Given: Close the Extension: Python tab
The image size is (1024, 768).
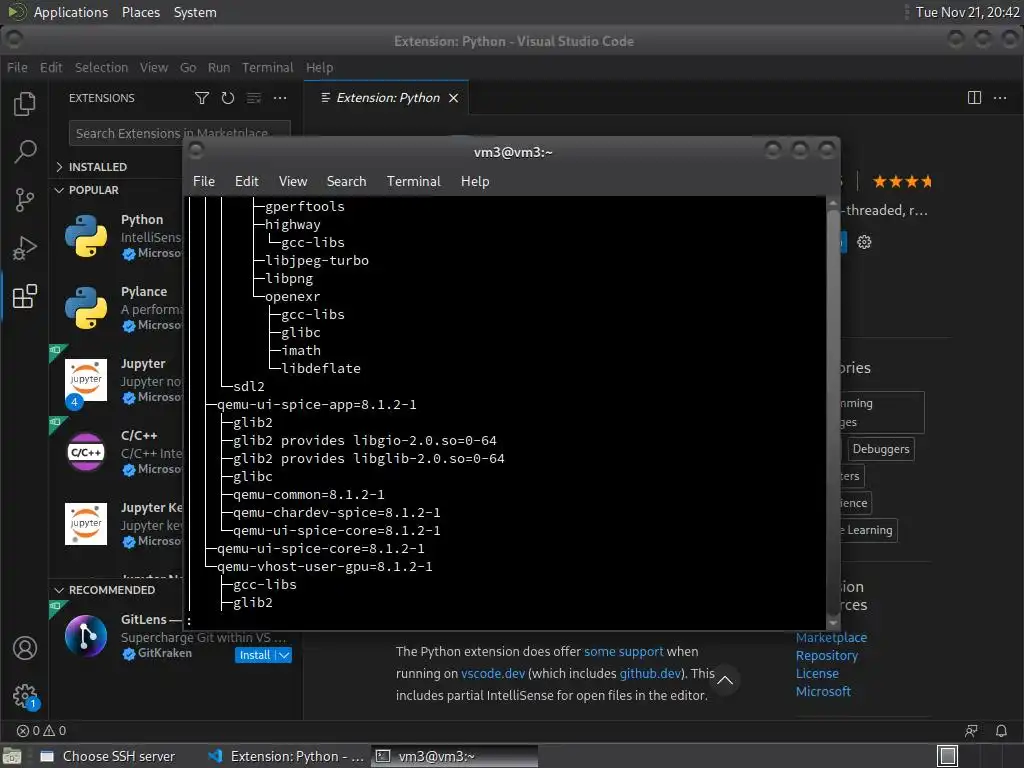Looking at the screenshot, I should coord(453,98).
